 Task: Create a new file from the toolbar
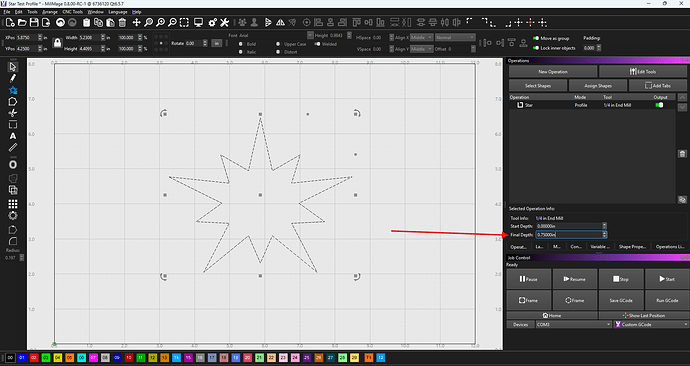point(11,22)
